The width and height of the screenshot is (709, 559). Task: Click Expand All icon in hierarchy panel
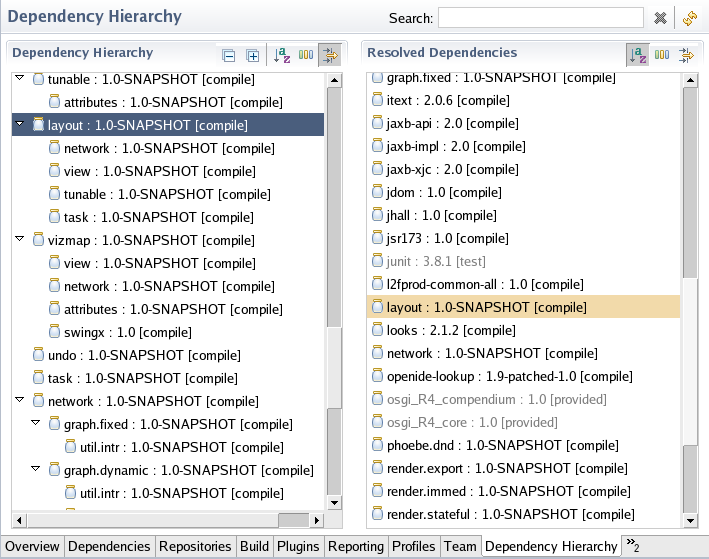point(253,56)
